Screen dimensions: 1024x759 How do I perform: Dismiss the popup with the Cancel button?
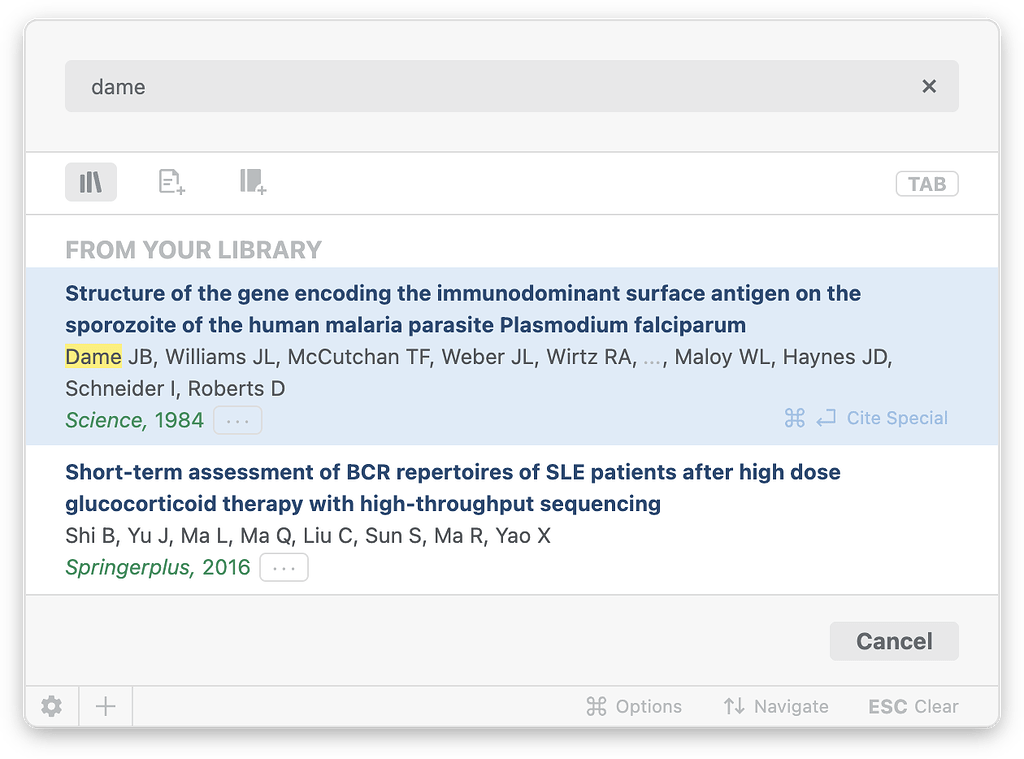[x=894, y=641]
